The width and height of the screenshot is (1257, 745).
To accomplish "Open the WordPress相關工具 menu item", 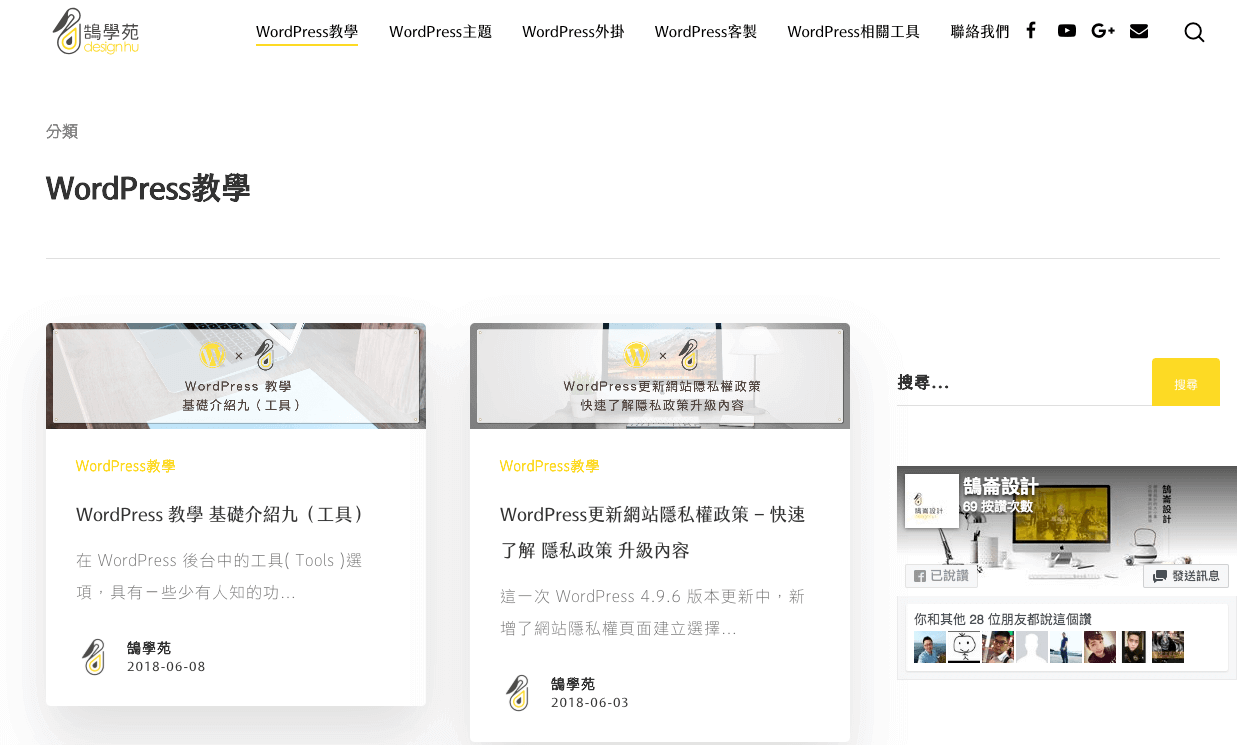I will 853,31.
